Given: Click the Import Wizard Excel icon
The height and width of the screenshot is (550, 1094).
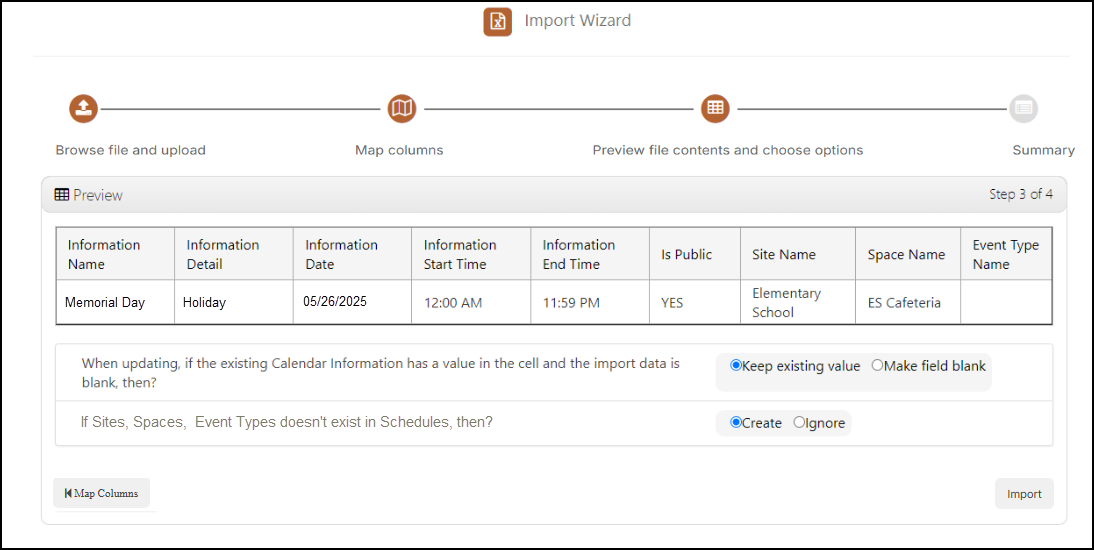Looking at the screenshot, I should pos(497,22).
